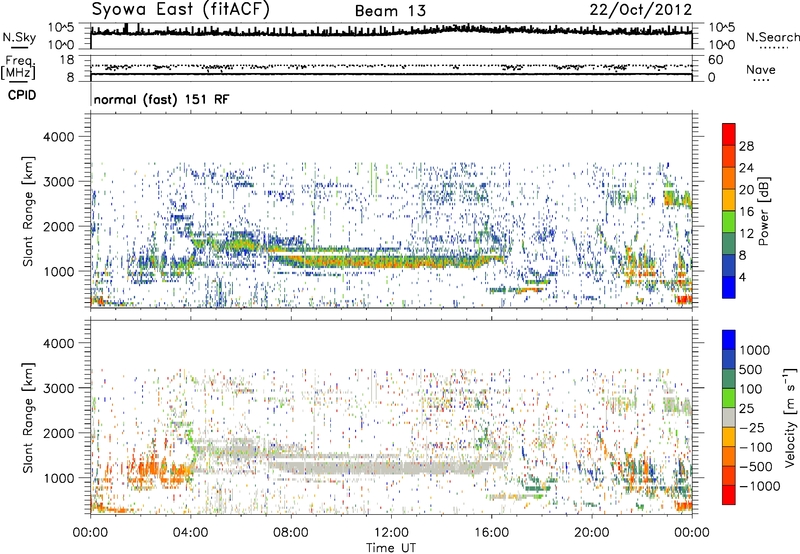Screen dimensions: 800x554
Task: Click the 'Nave' legend label
Action: [x=761, y=69]
